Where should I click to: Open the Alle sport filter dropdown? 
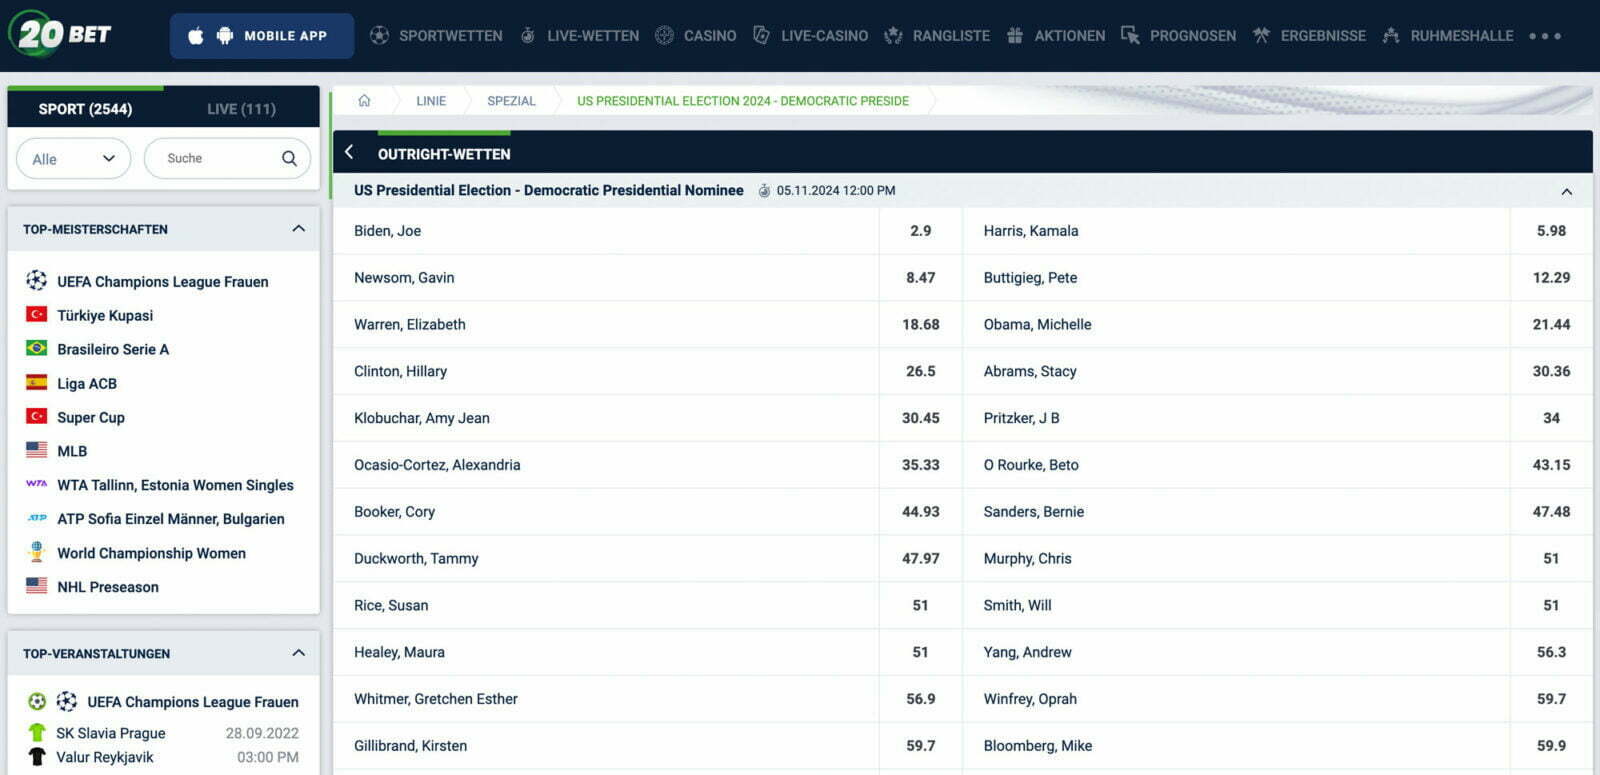(73, 158)
